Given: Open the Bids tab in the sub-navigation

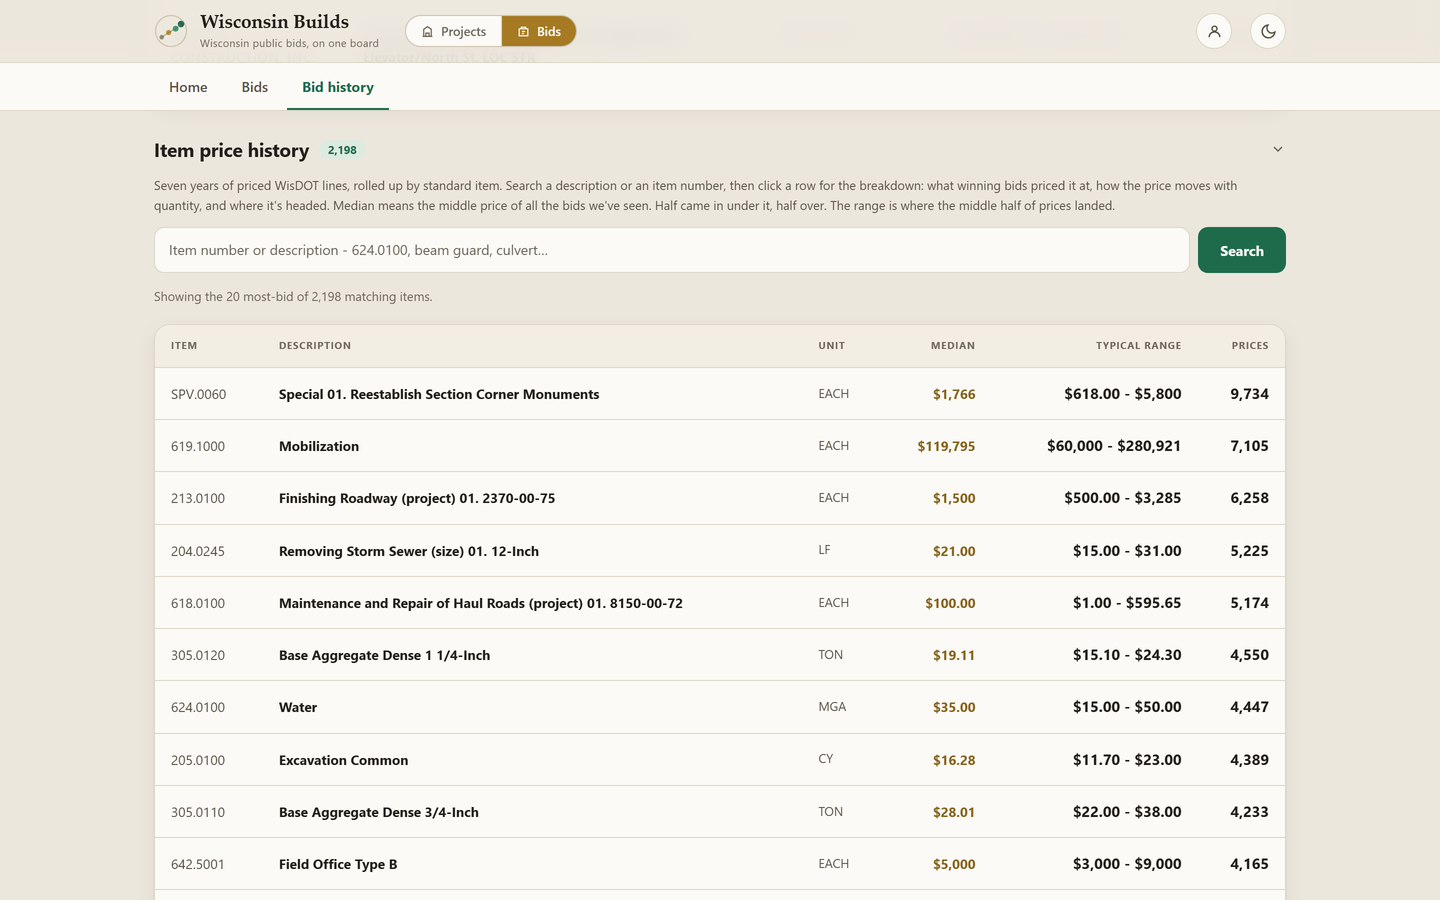Looking at the screenshot, I should [x=255, y=87].
